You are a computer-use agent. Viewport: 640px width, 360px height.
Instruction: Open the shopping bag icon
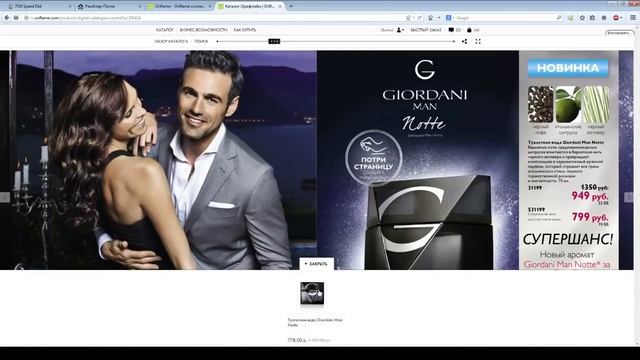tap(469, 30)
